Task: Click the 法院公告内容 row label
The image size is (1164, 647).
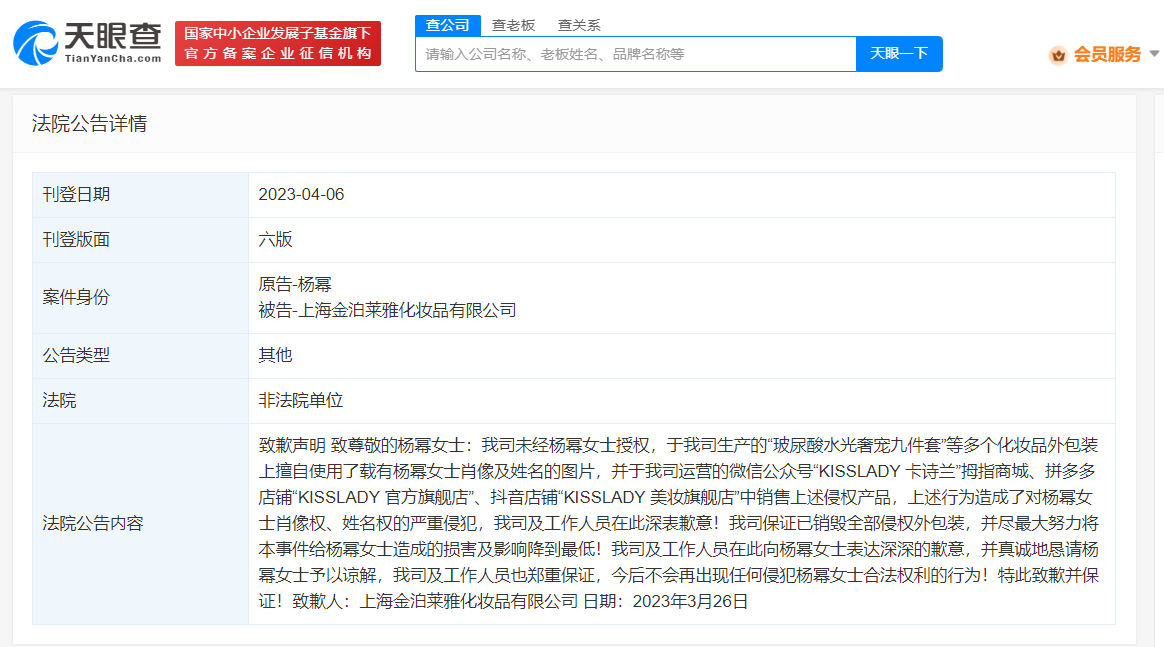Action: pyautogui.click(x=93, y=524)
